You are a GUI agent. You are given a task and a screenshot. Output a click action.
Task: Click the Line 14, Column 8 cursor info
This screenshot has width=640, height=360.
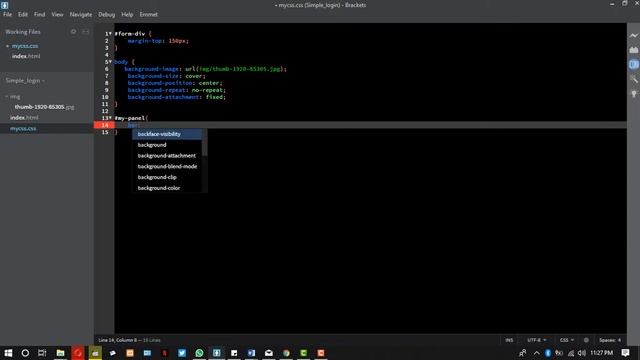118,340
